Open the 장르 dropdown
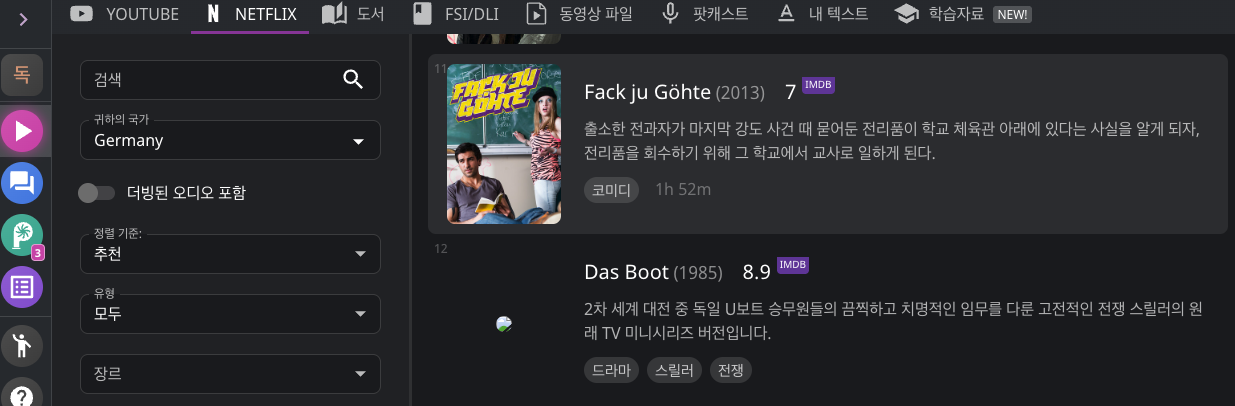The height and width of the screenshot is (406, 1235). click(x=230, y=374)
